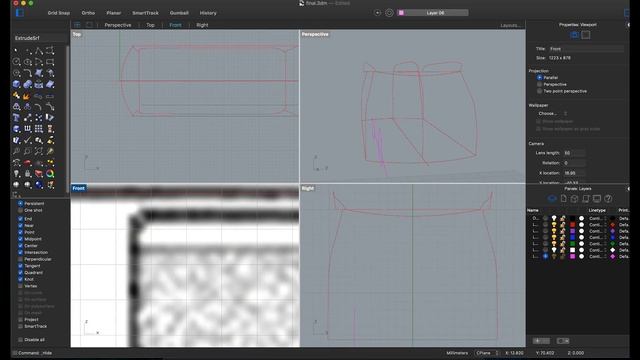Open the Help panel question-mark icon
The image size is (640, 360).
point(608,198)
